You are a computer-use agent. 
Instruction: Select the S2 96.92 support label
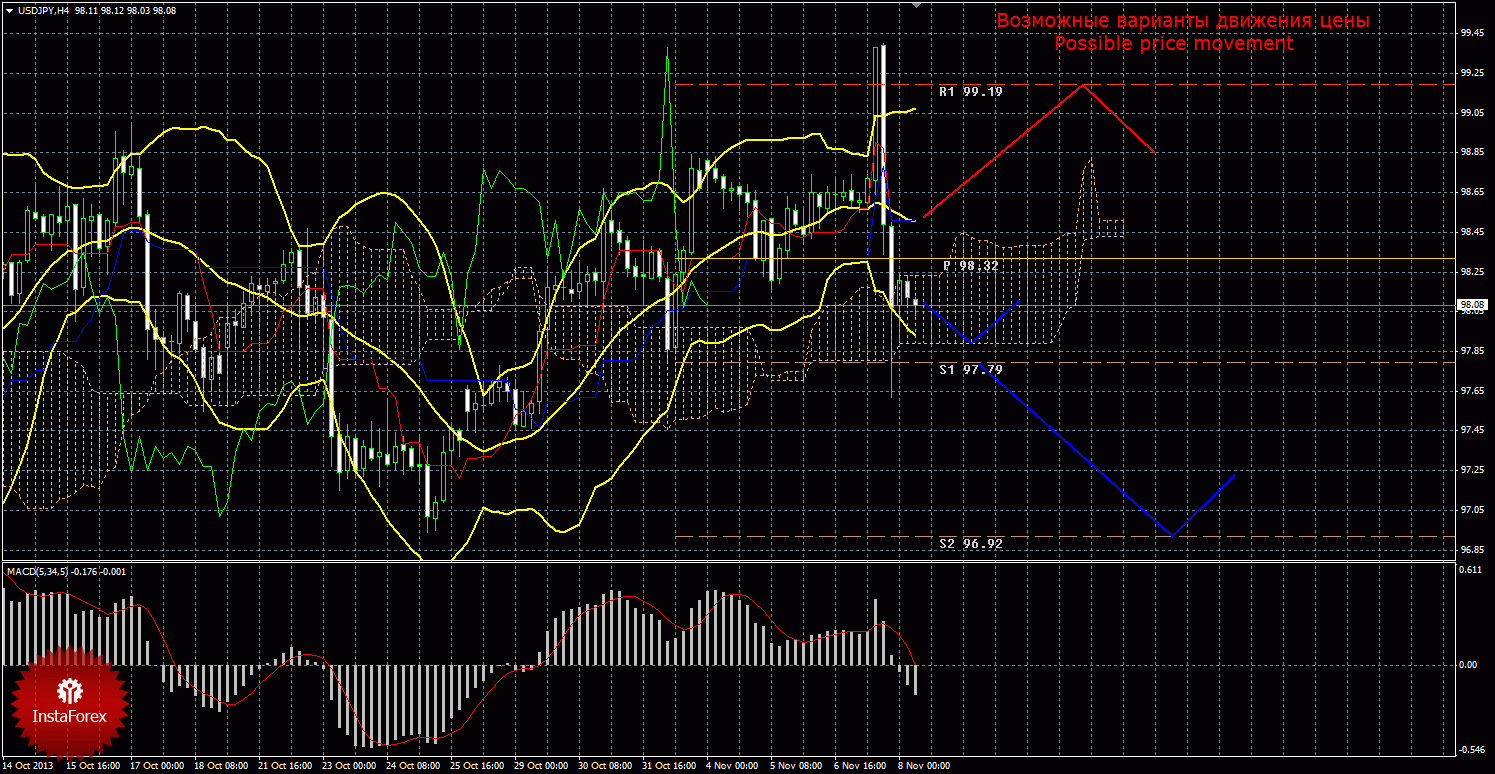click(x=970, y=544)
